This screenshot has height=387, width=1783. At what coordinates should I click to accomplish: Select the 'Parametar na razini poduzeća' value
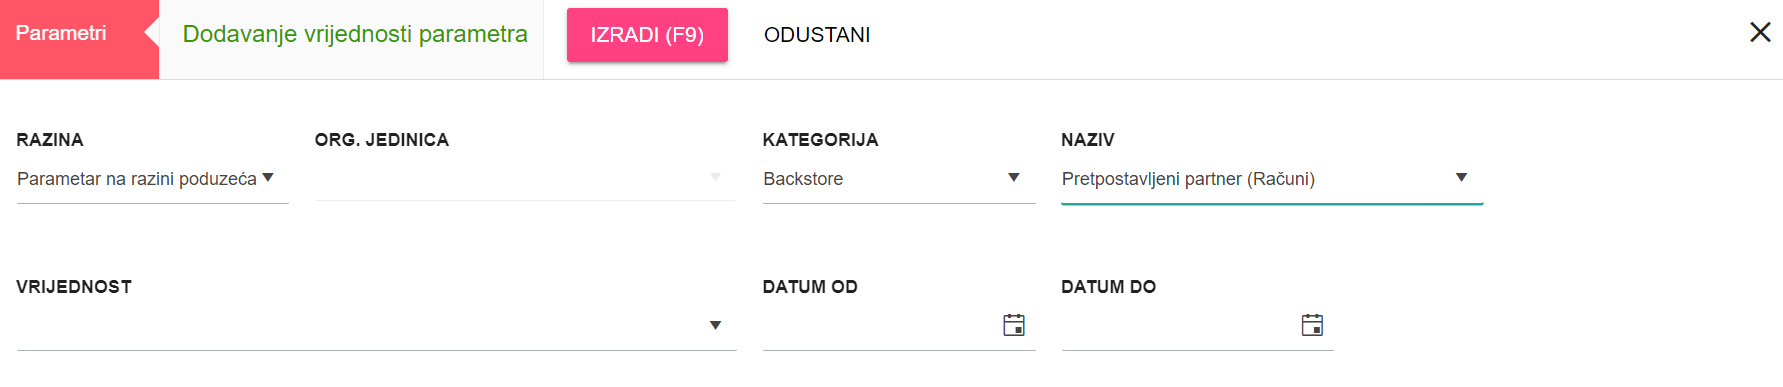pyautogui.click(x=137, y=179)
